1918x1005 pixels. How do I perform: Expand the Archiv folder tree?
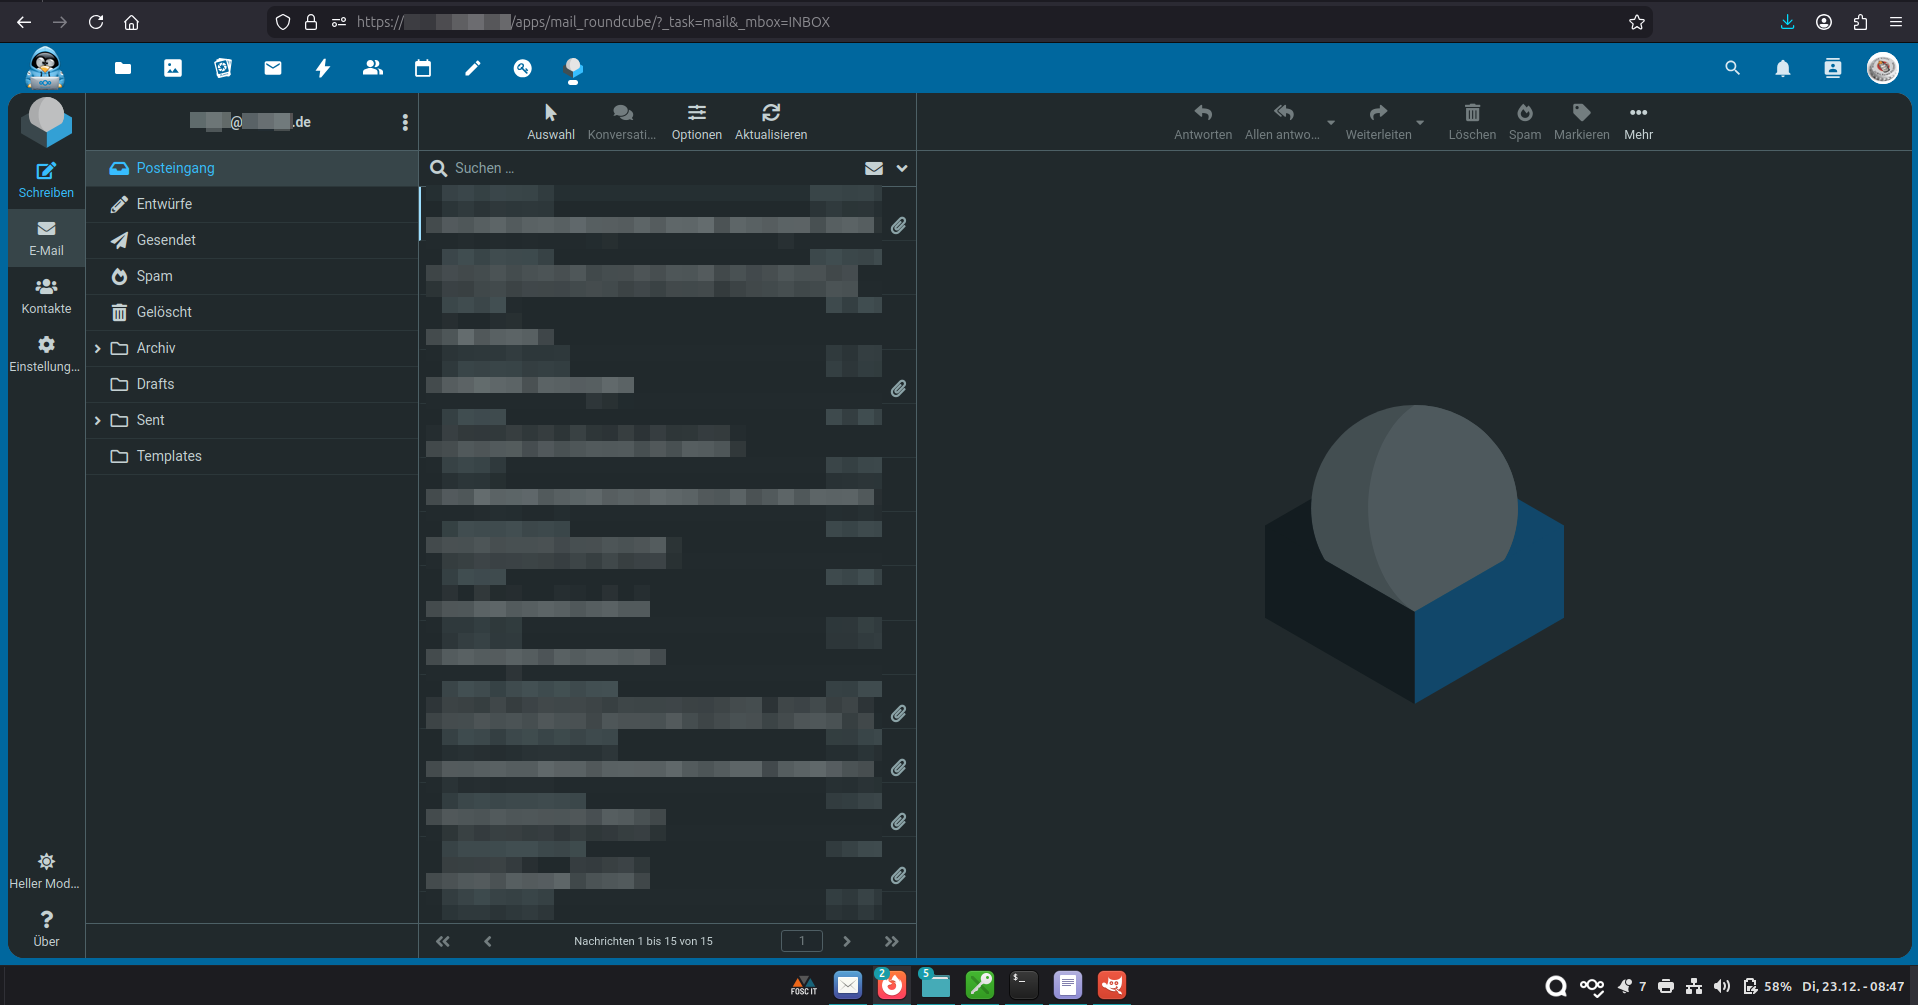point(97,348)
